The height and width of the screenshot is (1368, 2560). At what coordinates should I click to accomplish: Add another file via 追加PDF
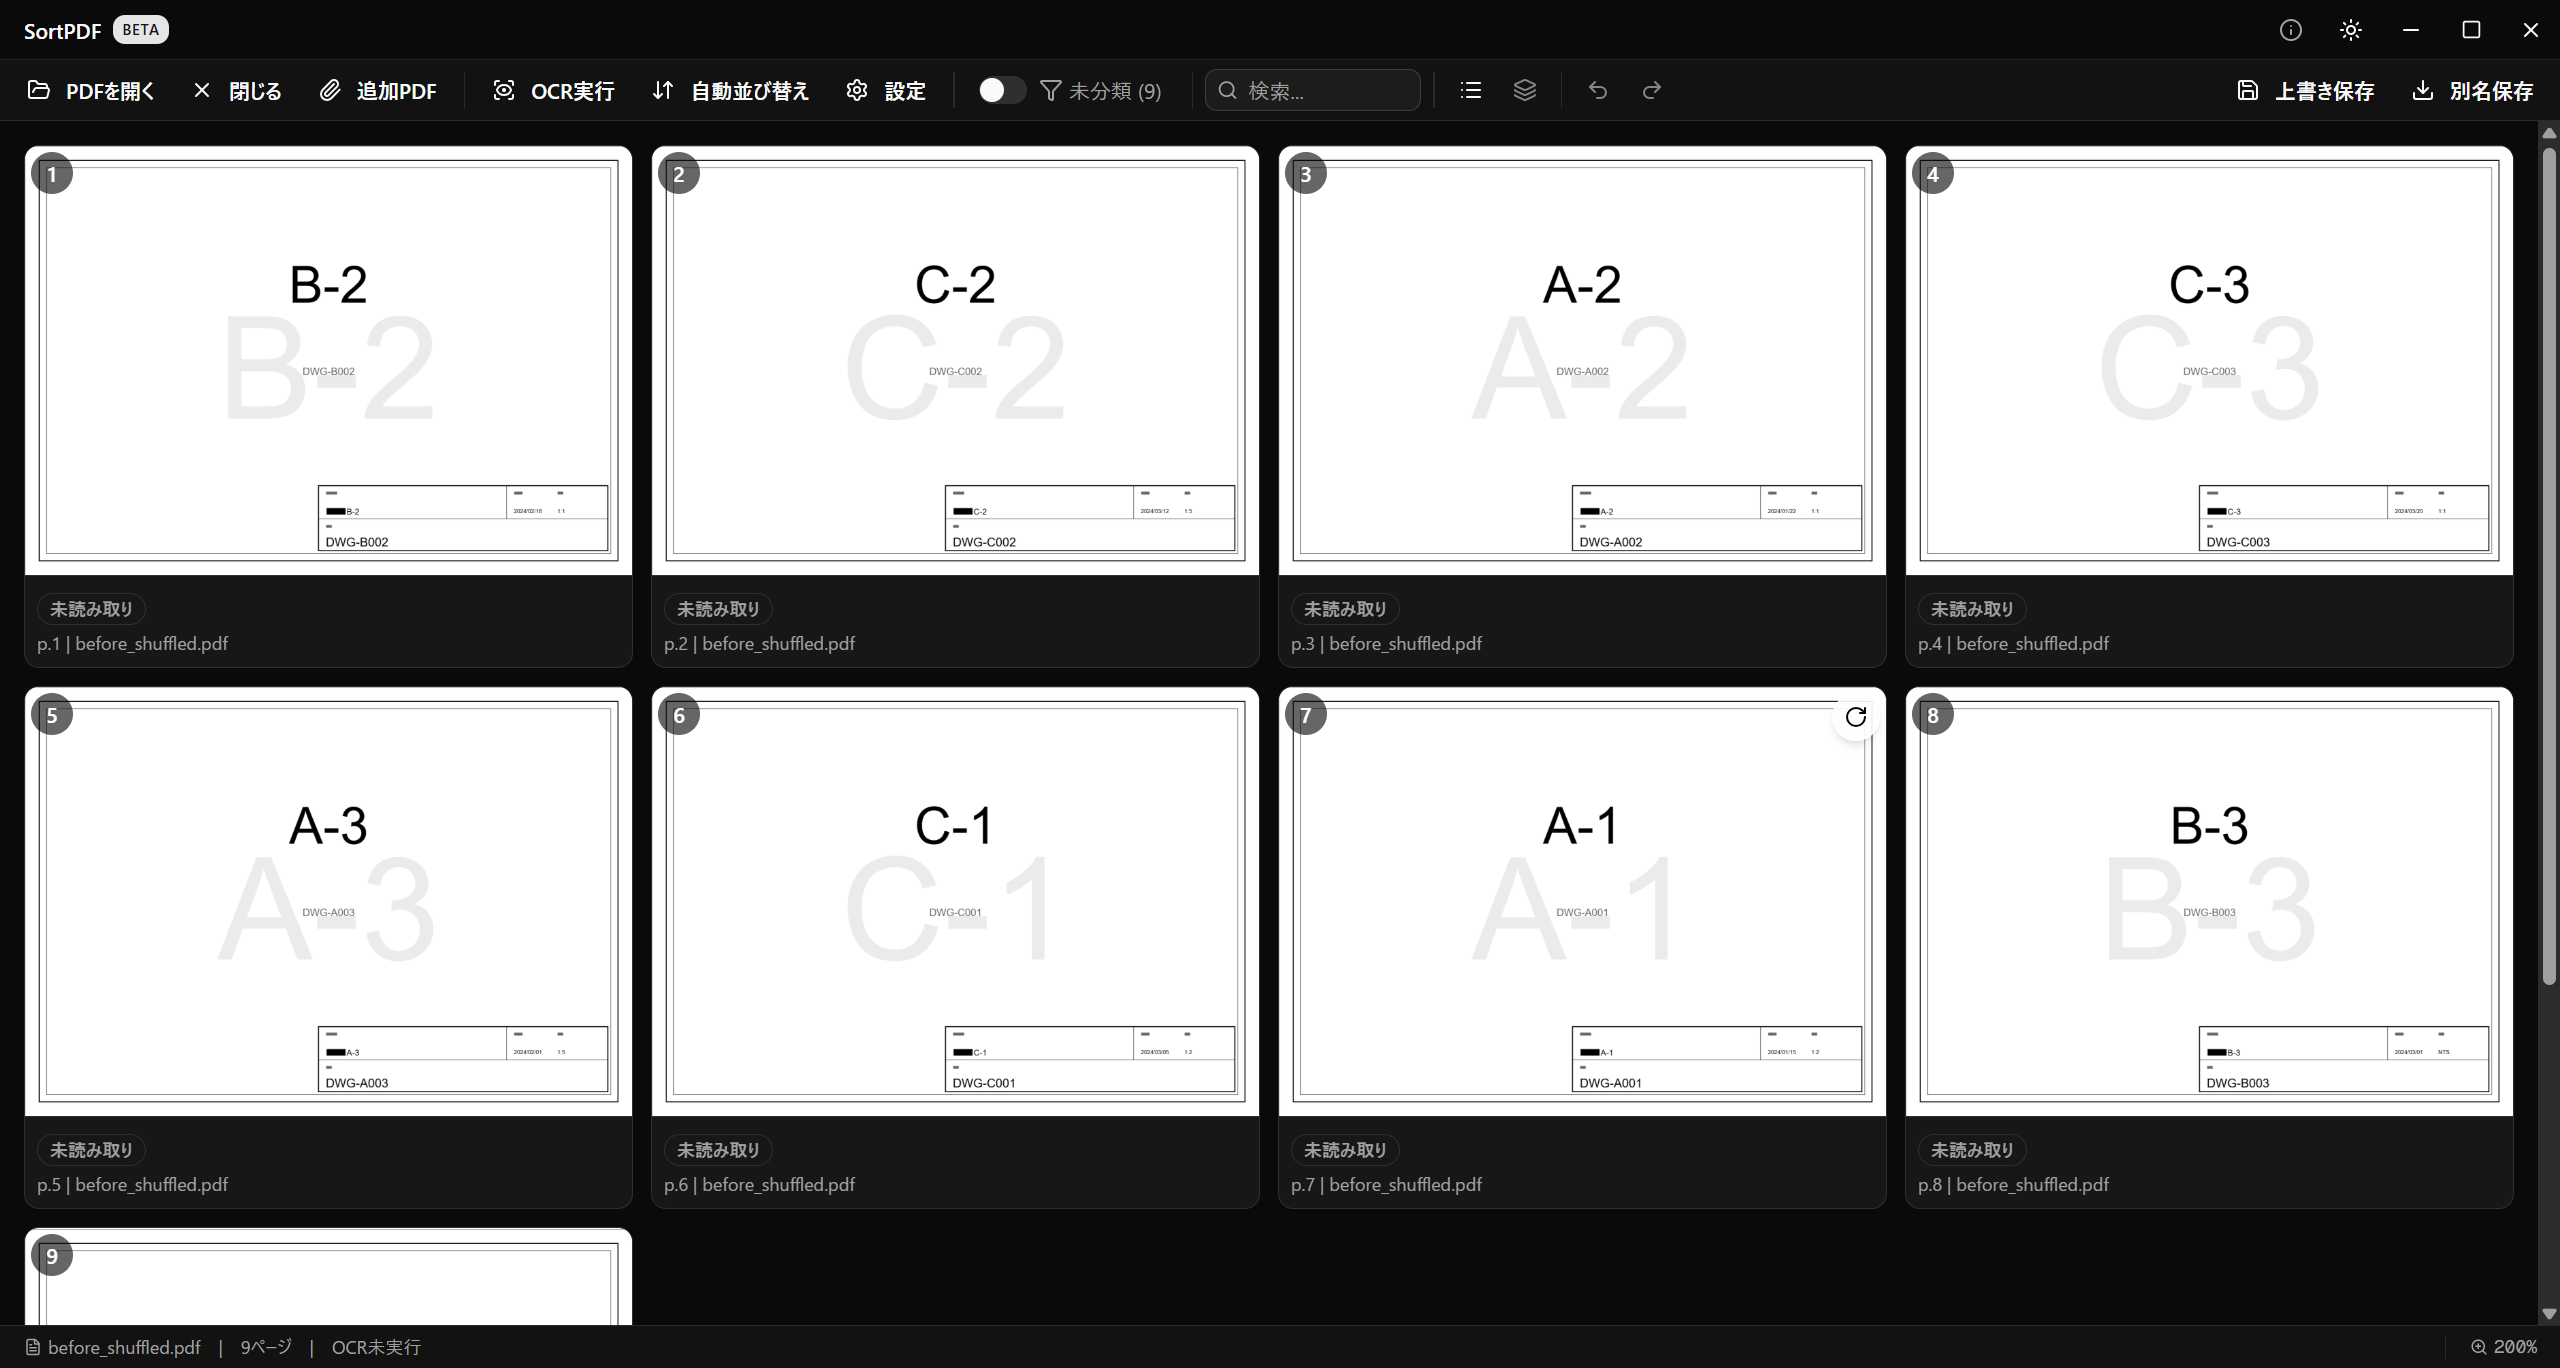[x=378, y=90]
